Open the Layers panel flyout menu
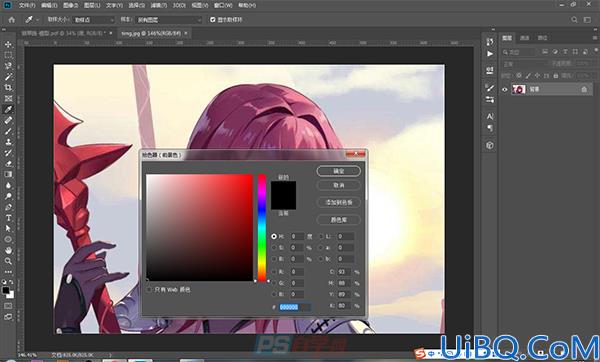The image size is (600, 362). coord(595,38)
